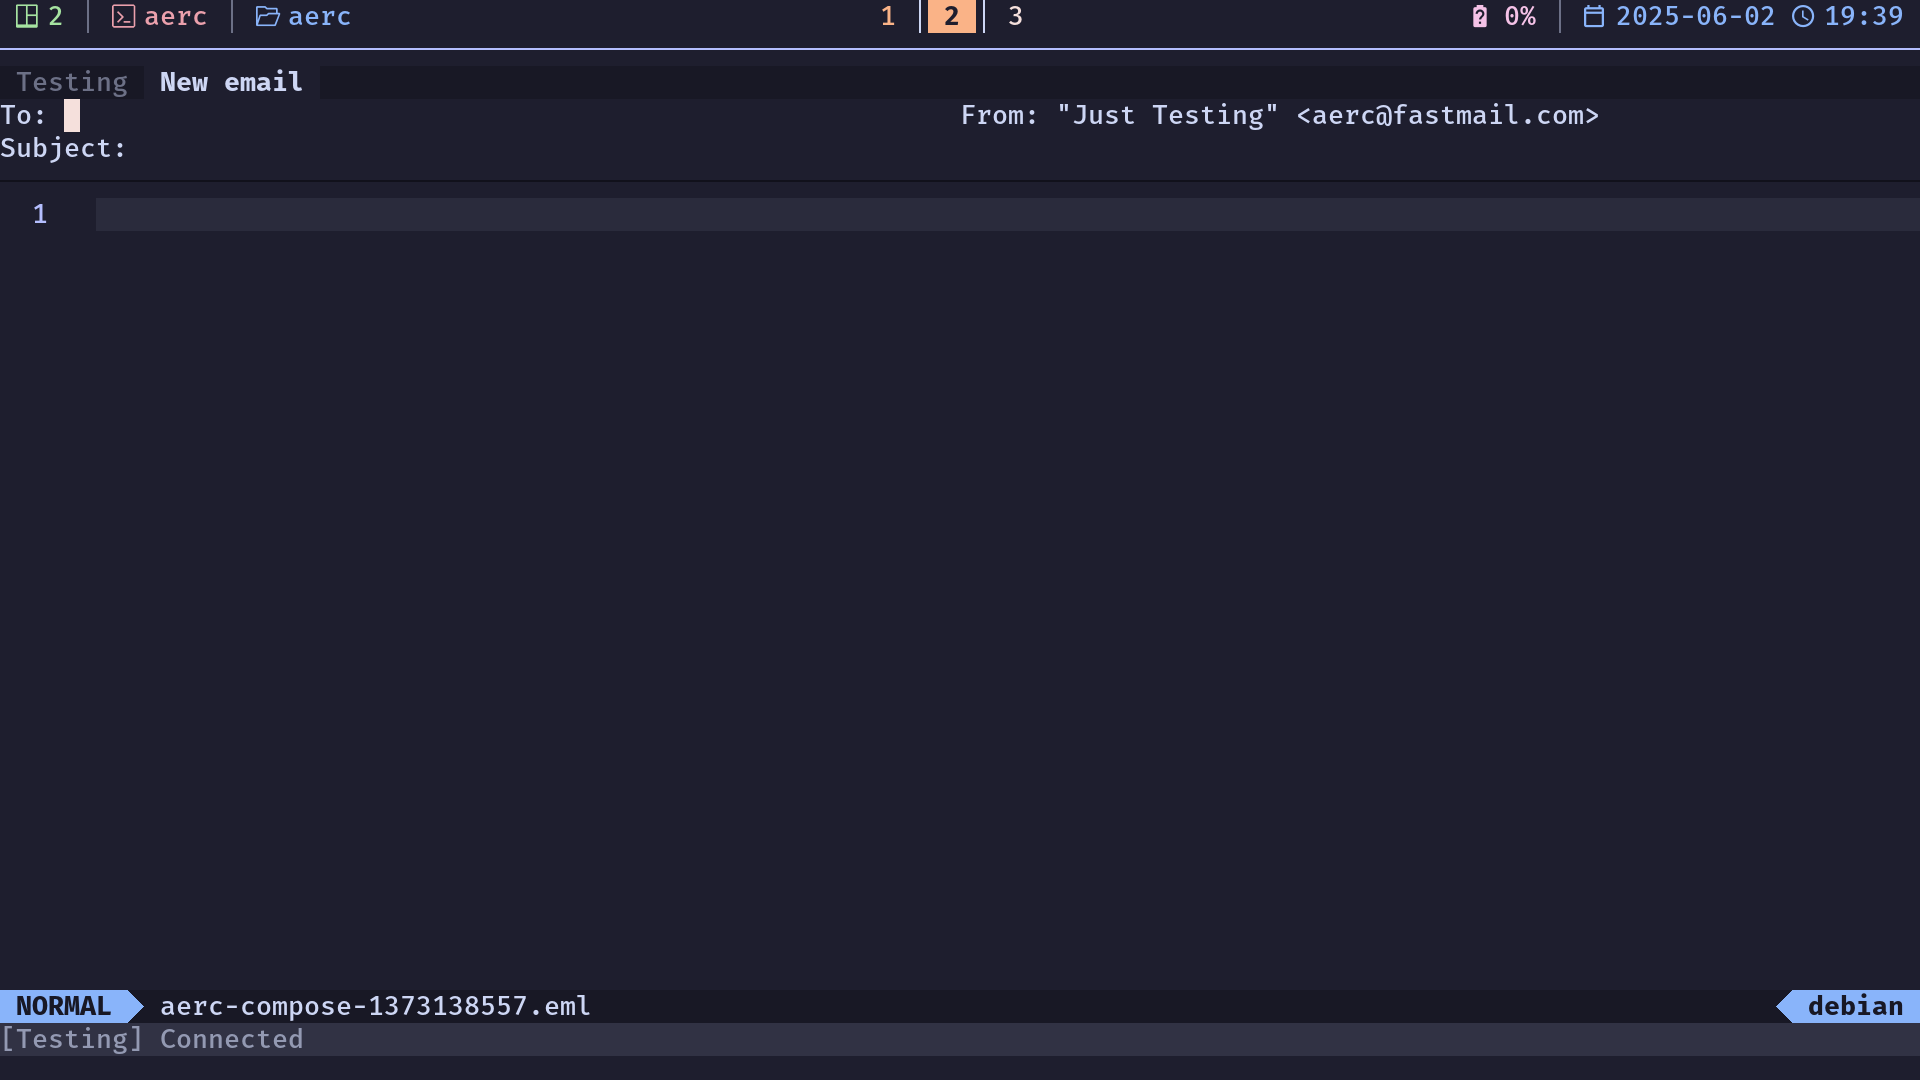Click the From address field
1920x1080 pixels.
[1440, 115]
